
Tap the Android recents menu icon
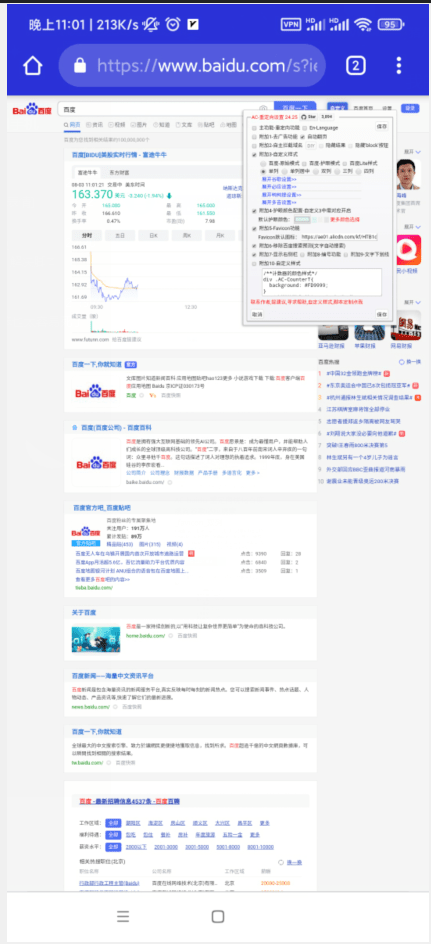pos(123,916)
